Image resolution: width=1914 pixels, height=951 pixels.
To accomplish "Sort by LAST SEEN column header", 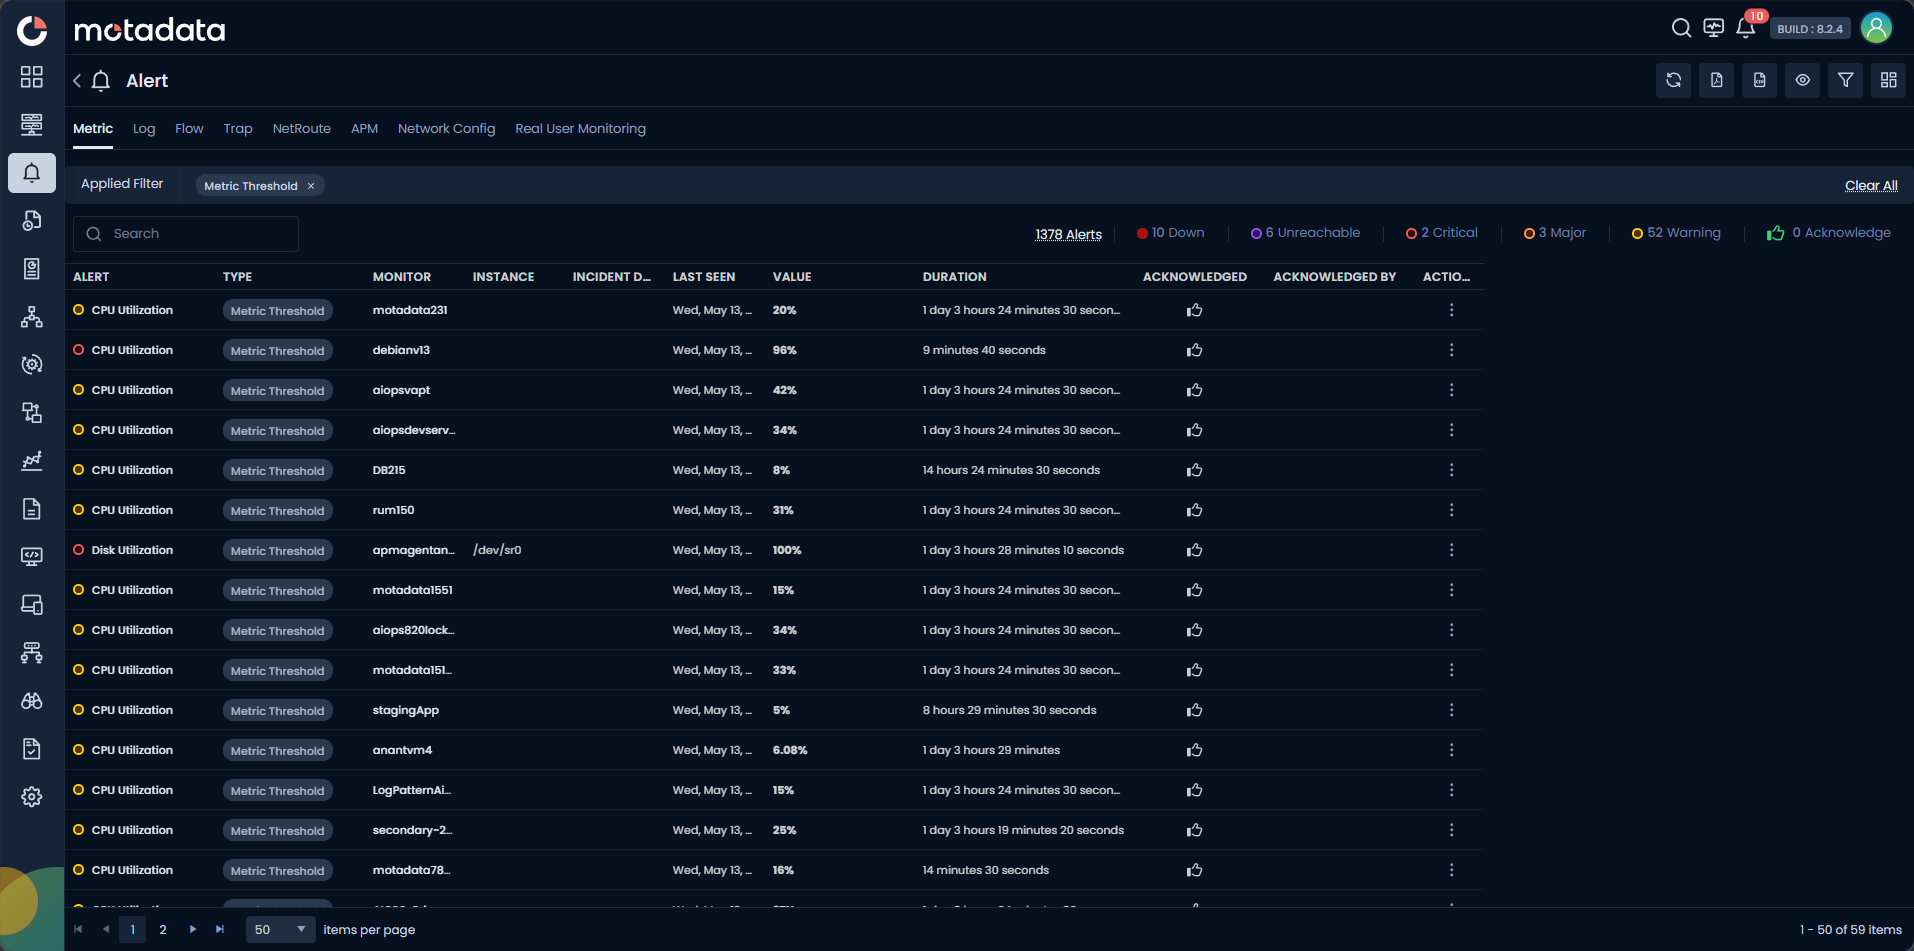I will (704, 277).
